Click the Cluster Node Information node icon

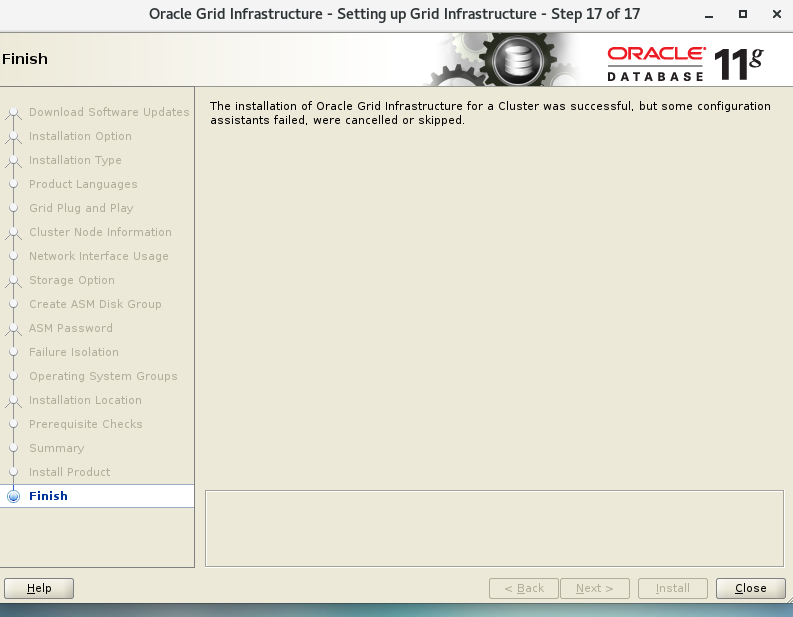14,233
